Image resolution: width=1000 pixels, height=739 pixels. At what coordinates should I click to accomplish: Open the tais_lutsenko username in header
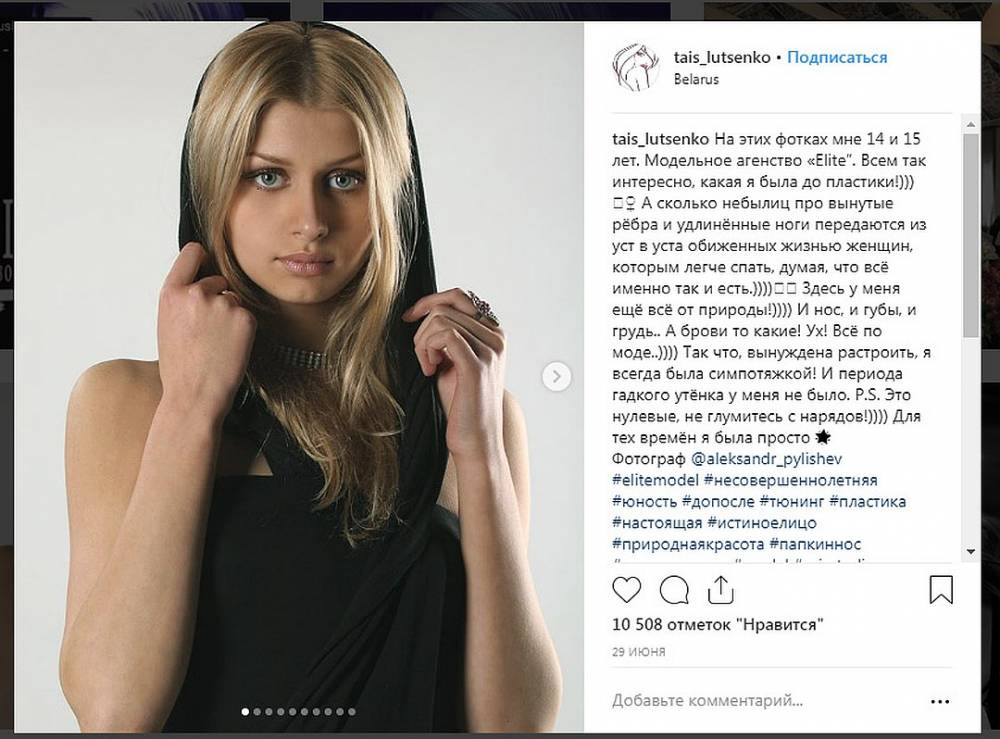point(722,57)
